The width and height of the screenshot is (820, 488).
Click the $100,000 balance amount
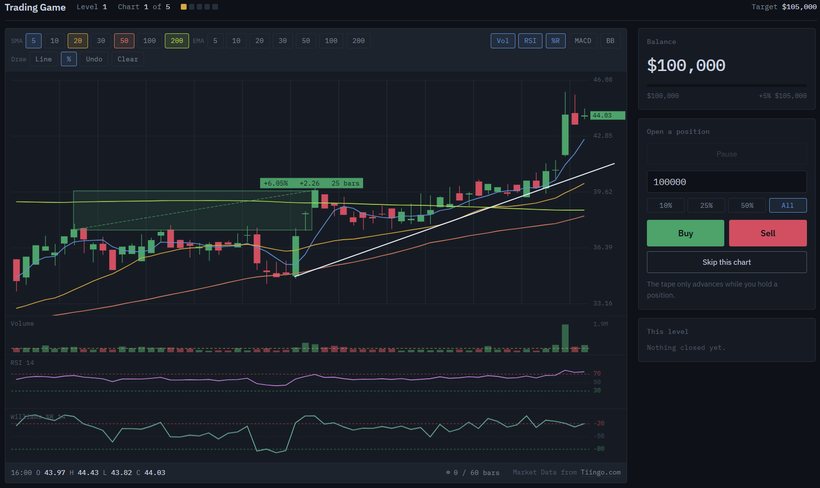click(x=686, y=66)
